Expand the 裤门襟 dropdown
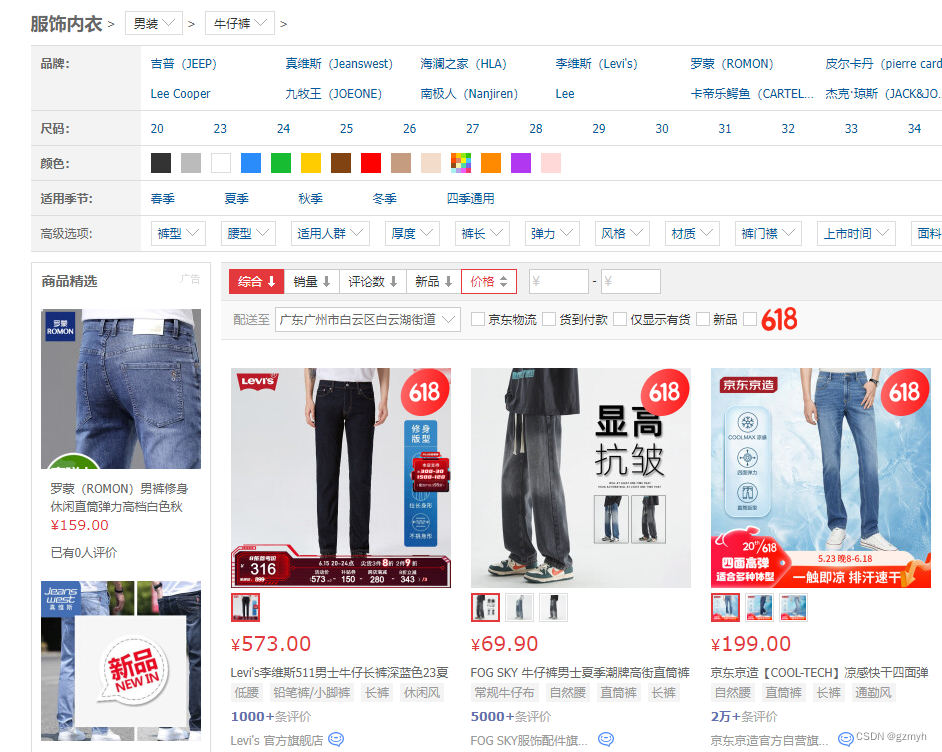The image size is (942, 752). coord(768,234)
